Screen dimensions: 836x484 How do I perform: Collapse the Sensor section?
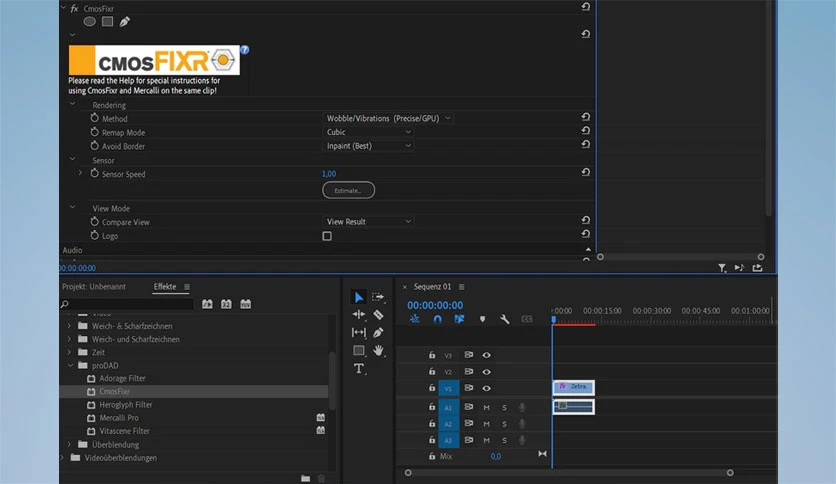pos(73,159)
